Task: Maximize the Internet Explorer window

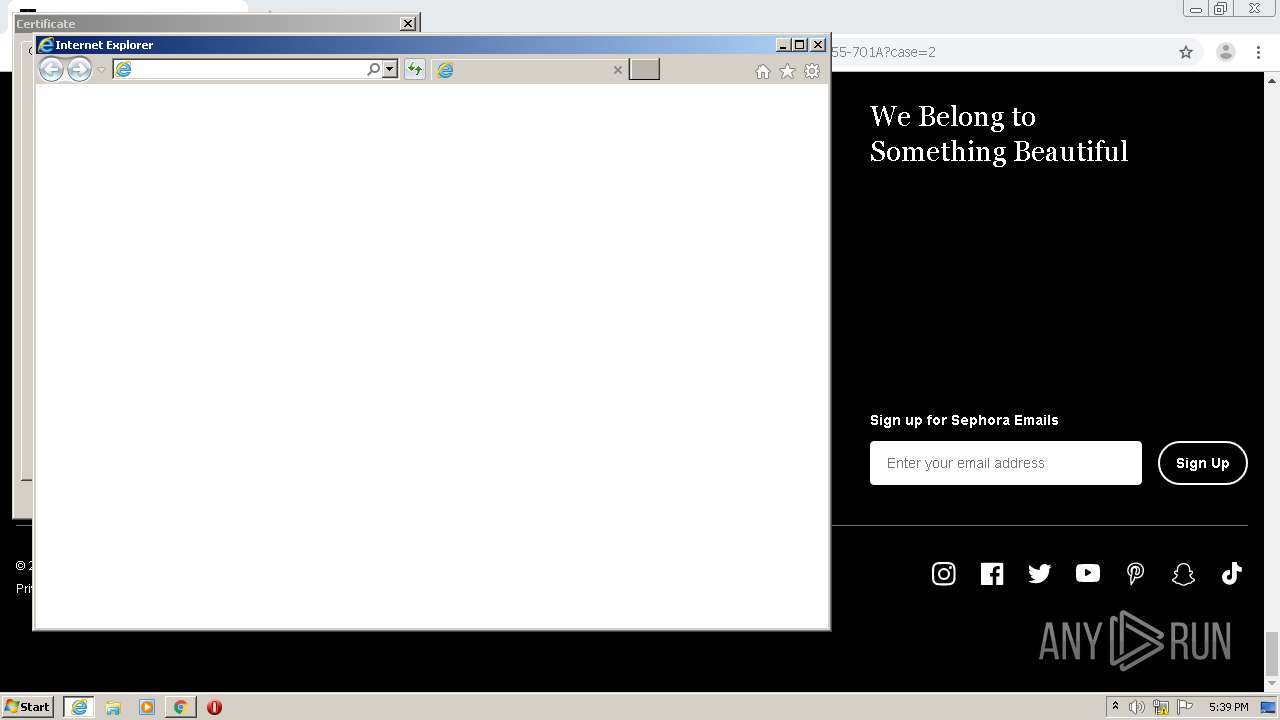Action: pyautogui.click(x=799, y=45)
